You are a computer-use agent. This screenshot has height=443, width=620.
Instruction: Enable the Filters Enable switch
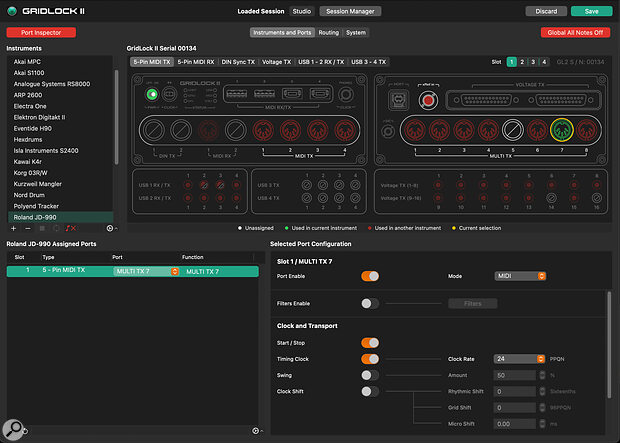pos(370,303)
